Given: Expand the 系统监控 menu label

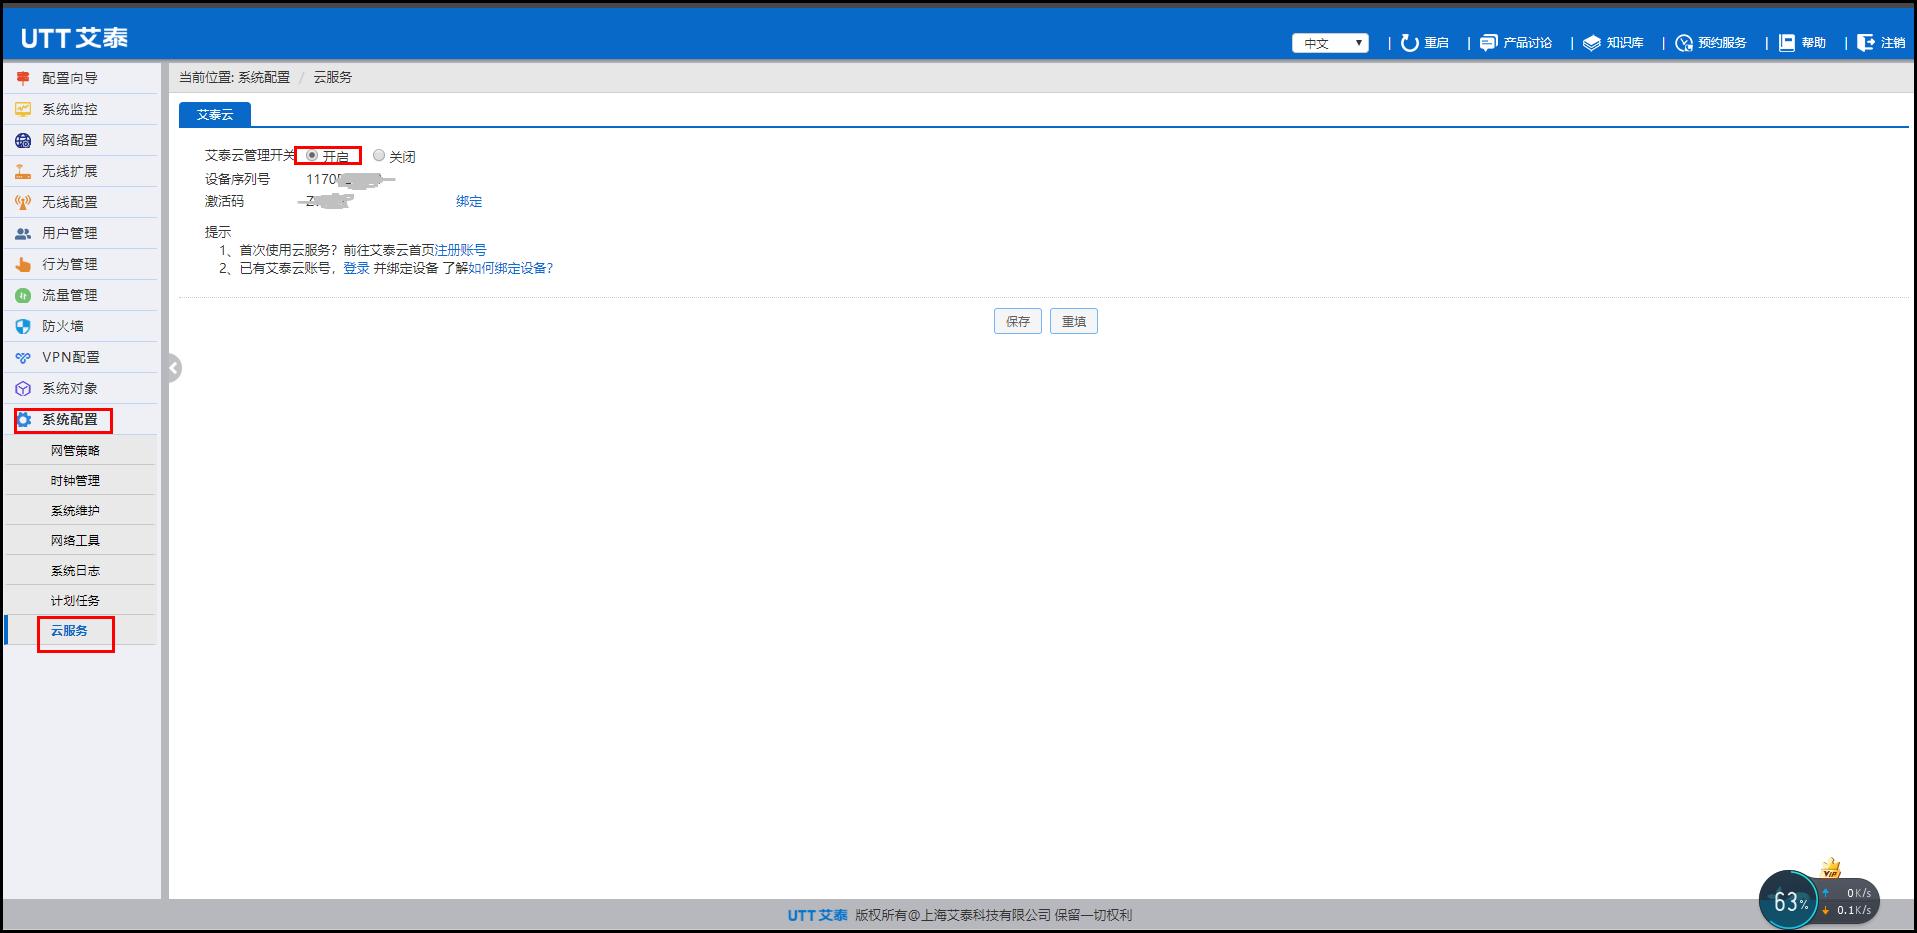Looking at the screenshot, I should (70, 109).
